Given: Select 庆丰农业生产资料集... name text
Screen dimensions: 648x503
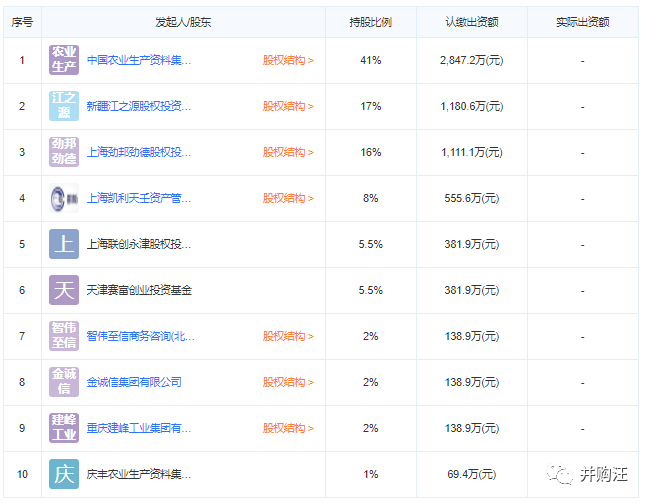Looking at the screenshot, I should (x=139, y=474).
